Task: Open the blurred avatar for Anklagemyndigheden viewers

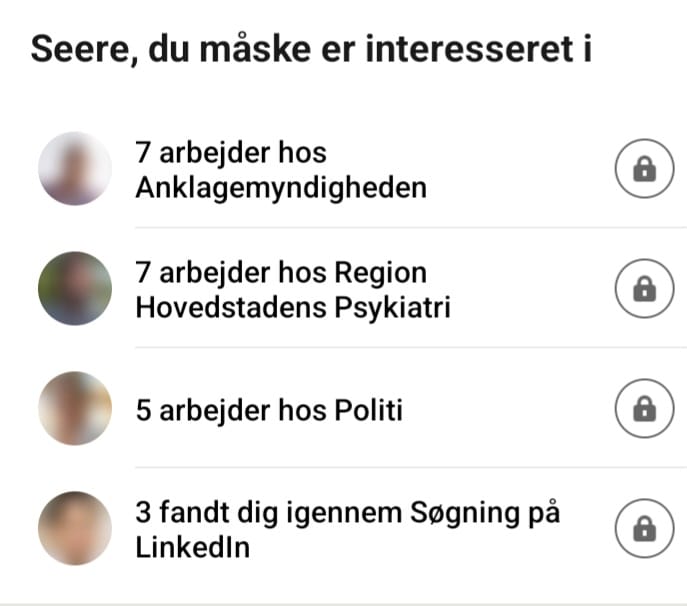Action: pos(75,168)
